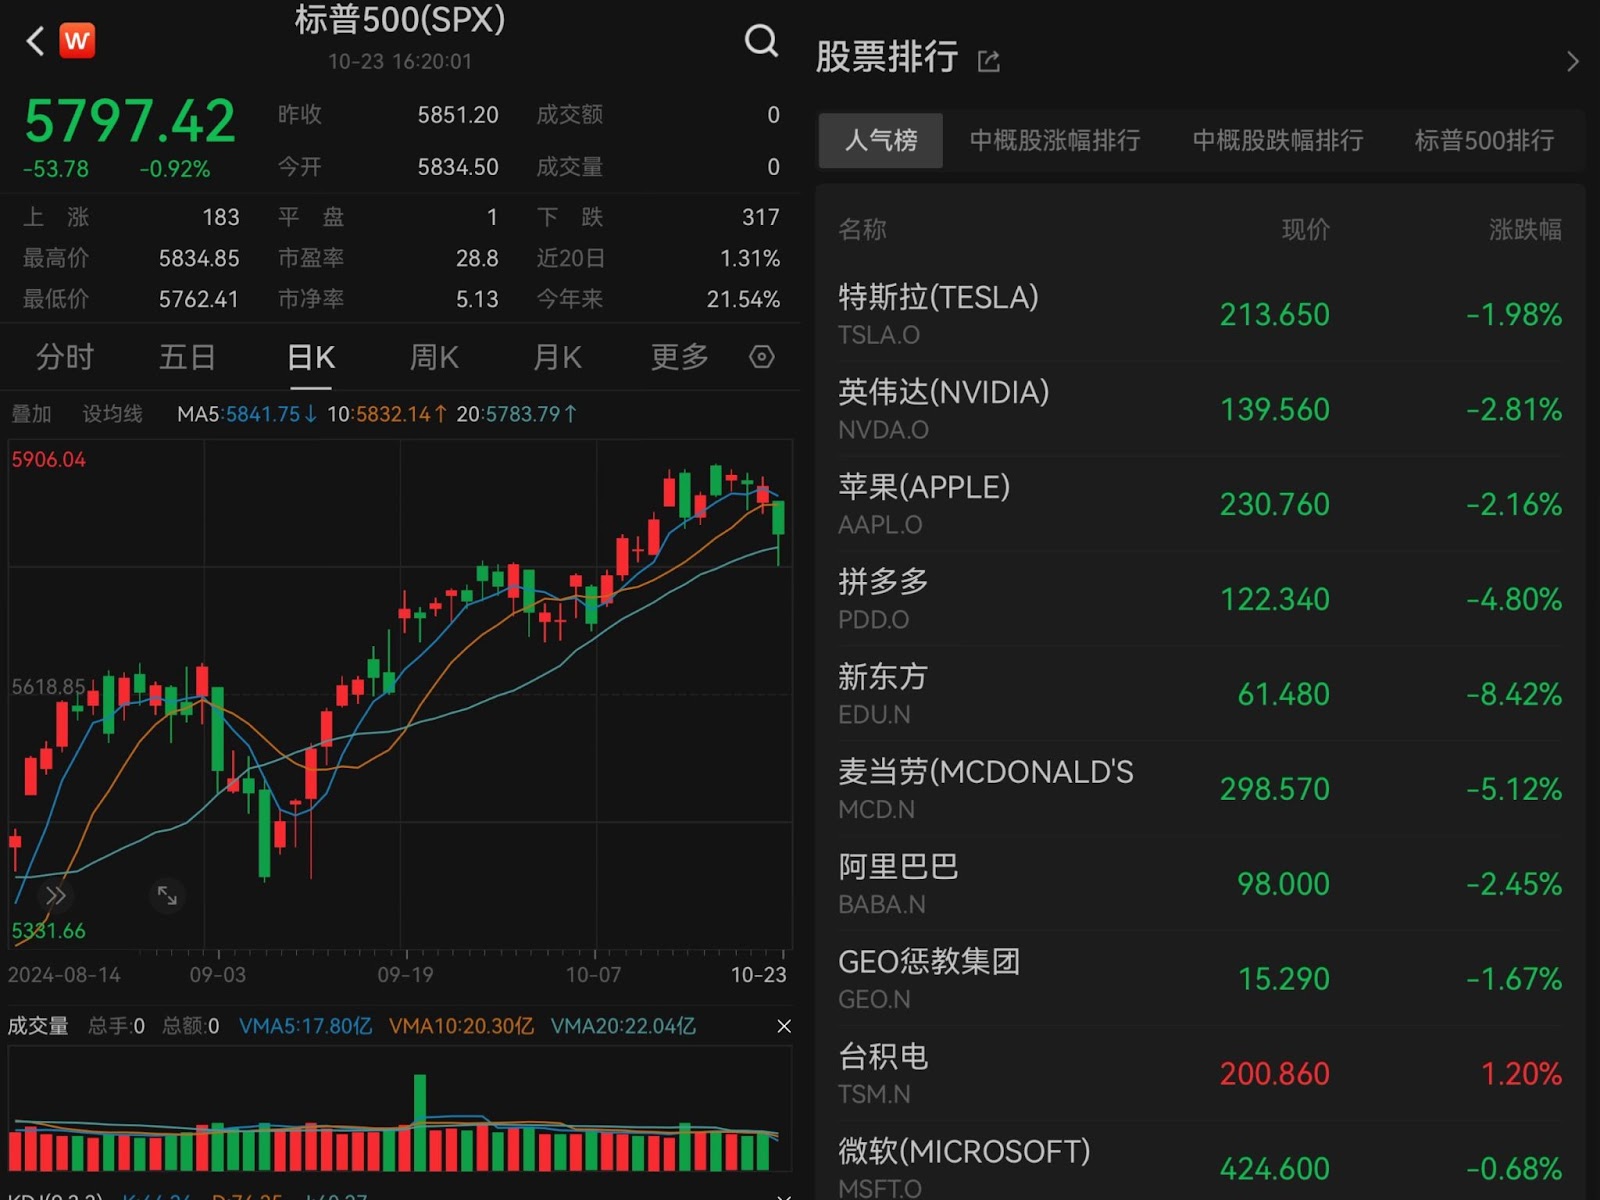
Task: Open 拼多多 PDD.O stock row
Action: 1200,599
